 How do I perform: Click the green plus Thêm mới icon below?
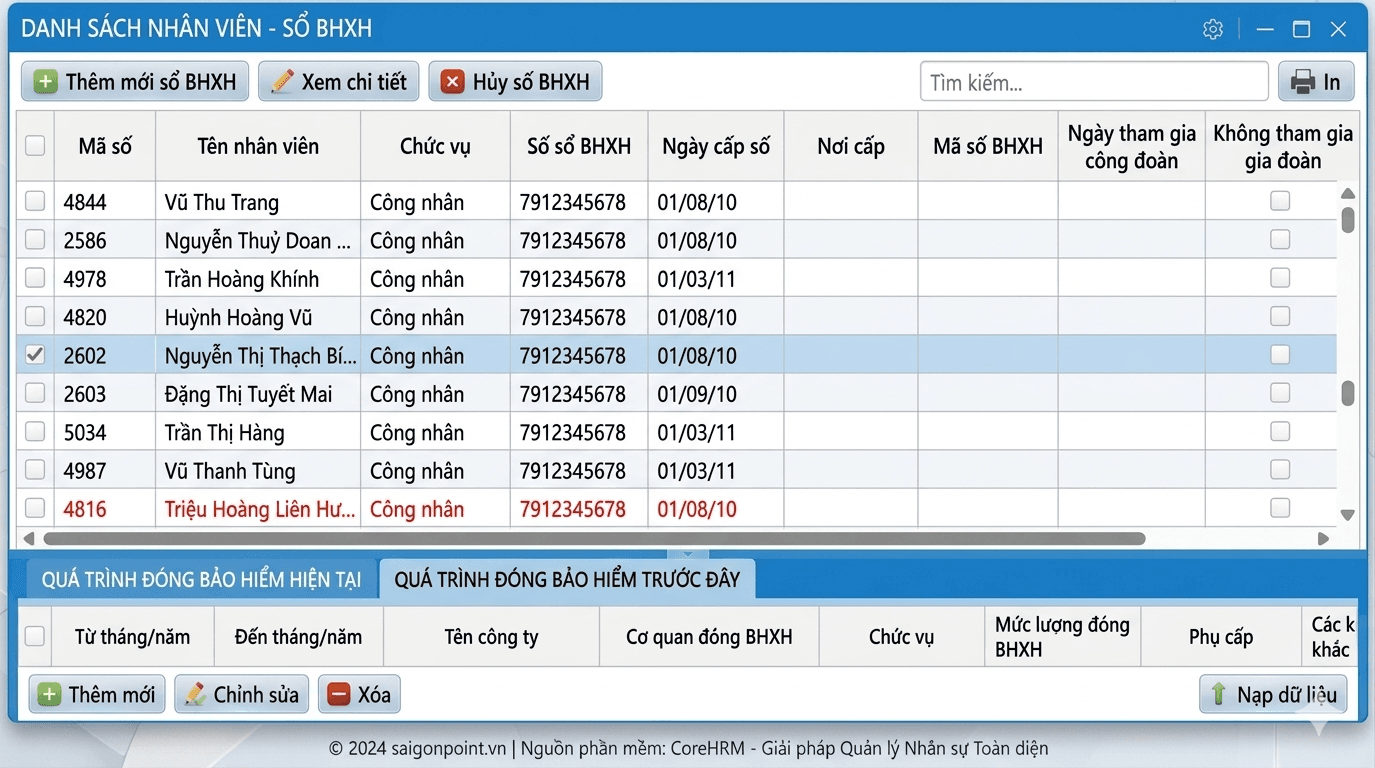pyautogui.click(x=49, y=695)
